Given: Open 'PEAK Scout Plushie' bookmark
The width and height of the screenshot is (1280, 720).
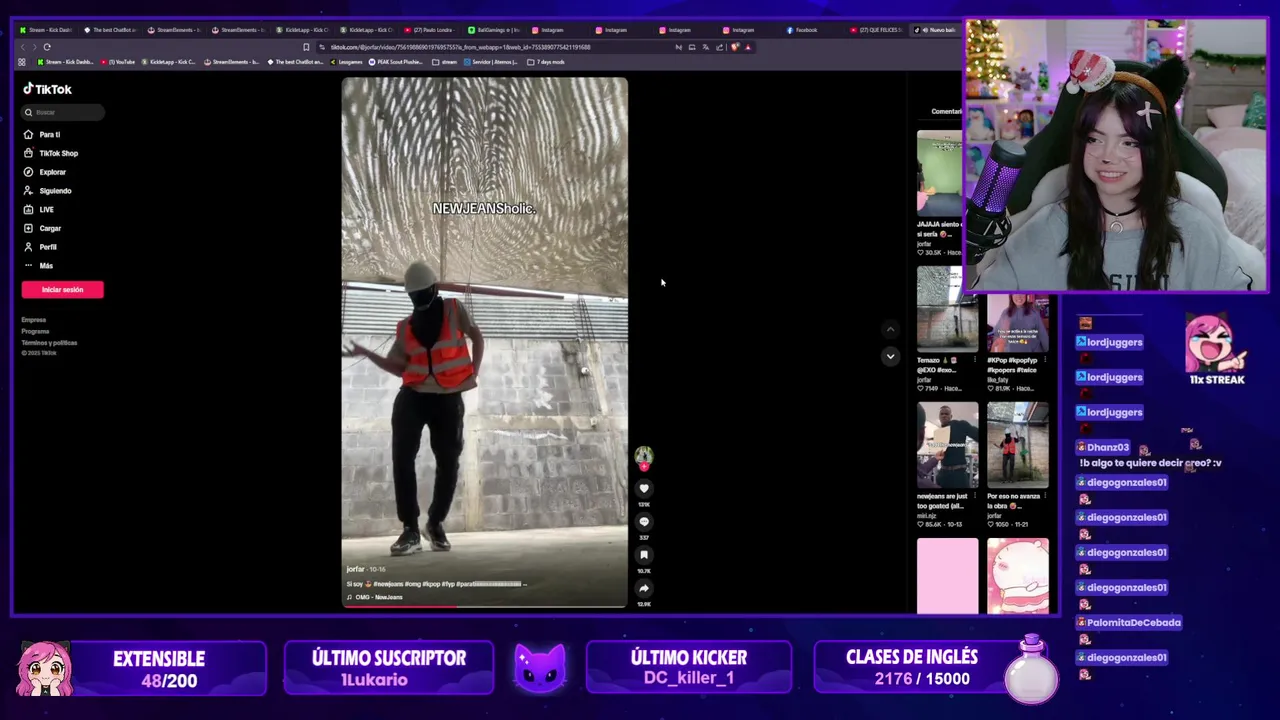Looking at the screenshot, I should [x=396, y=62].
